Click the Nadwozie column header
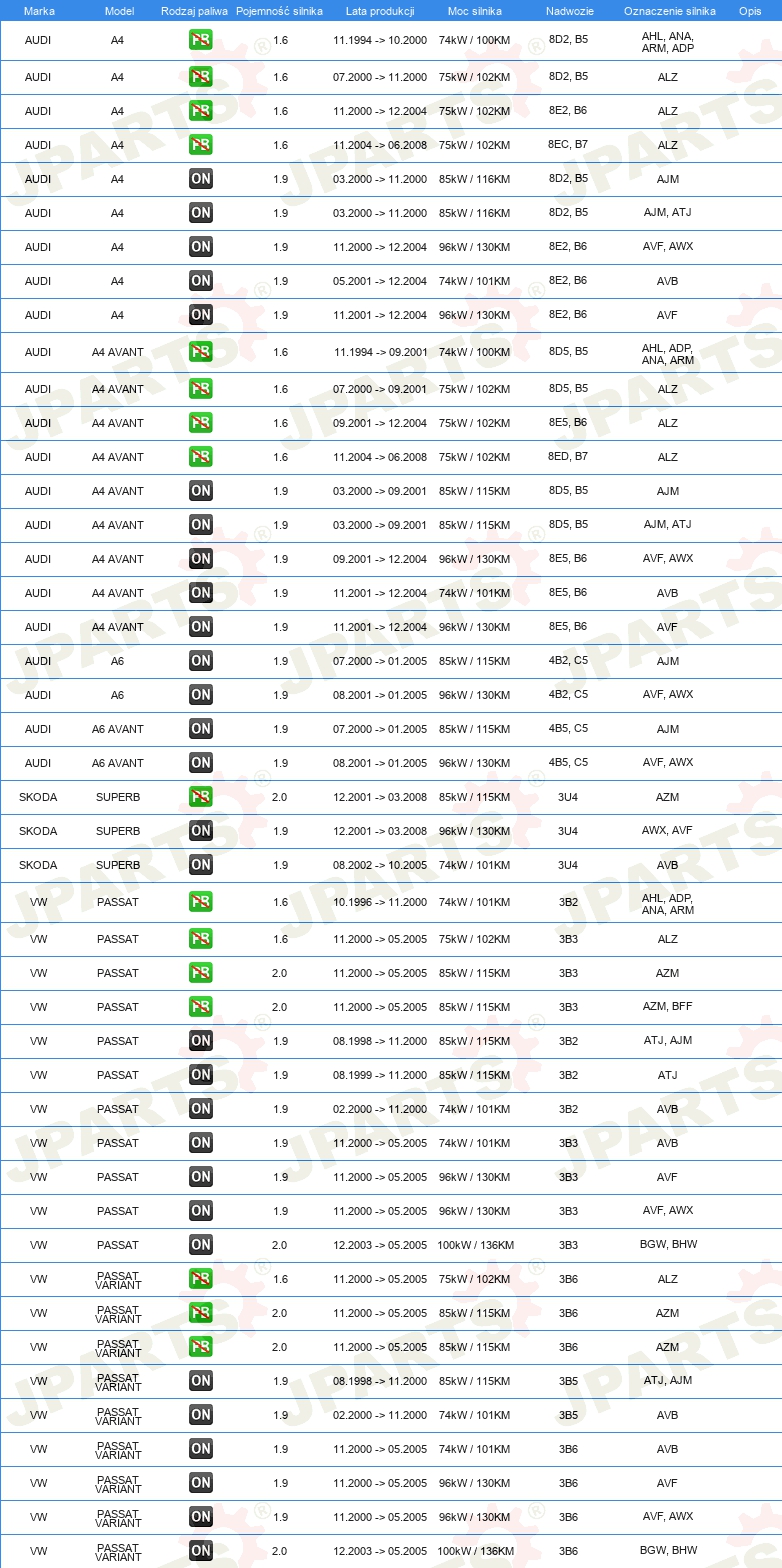 click(569, 11)
